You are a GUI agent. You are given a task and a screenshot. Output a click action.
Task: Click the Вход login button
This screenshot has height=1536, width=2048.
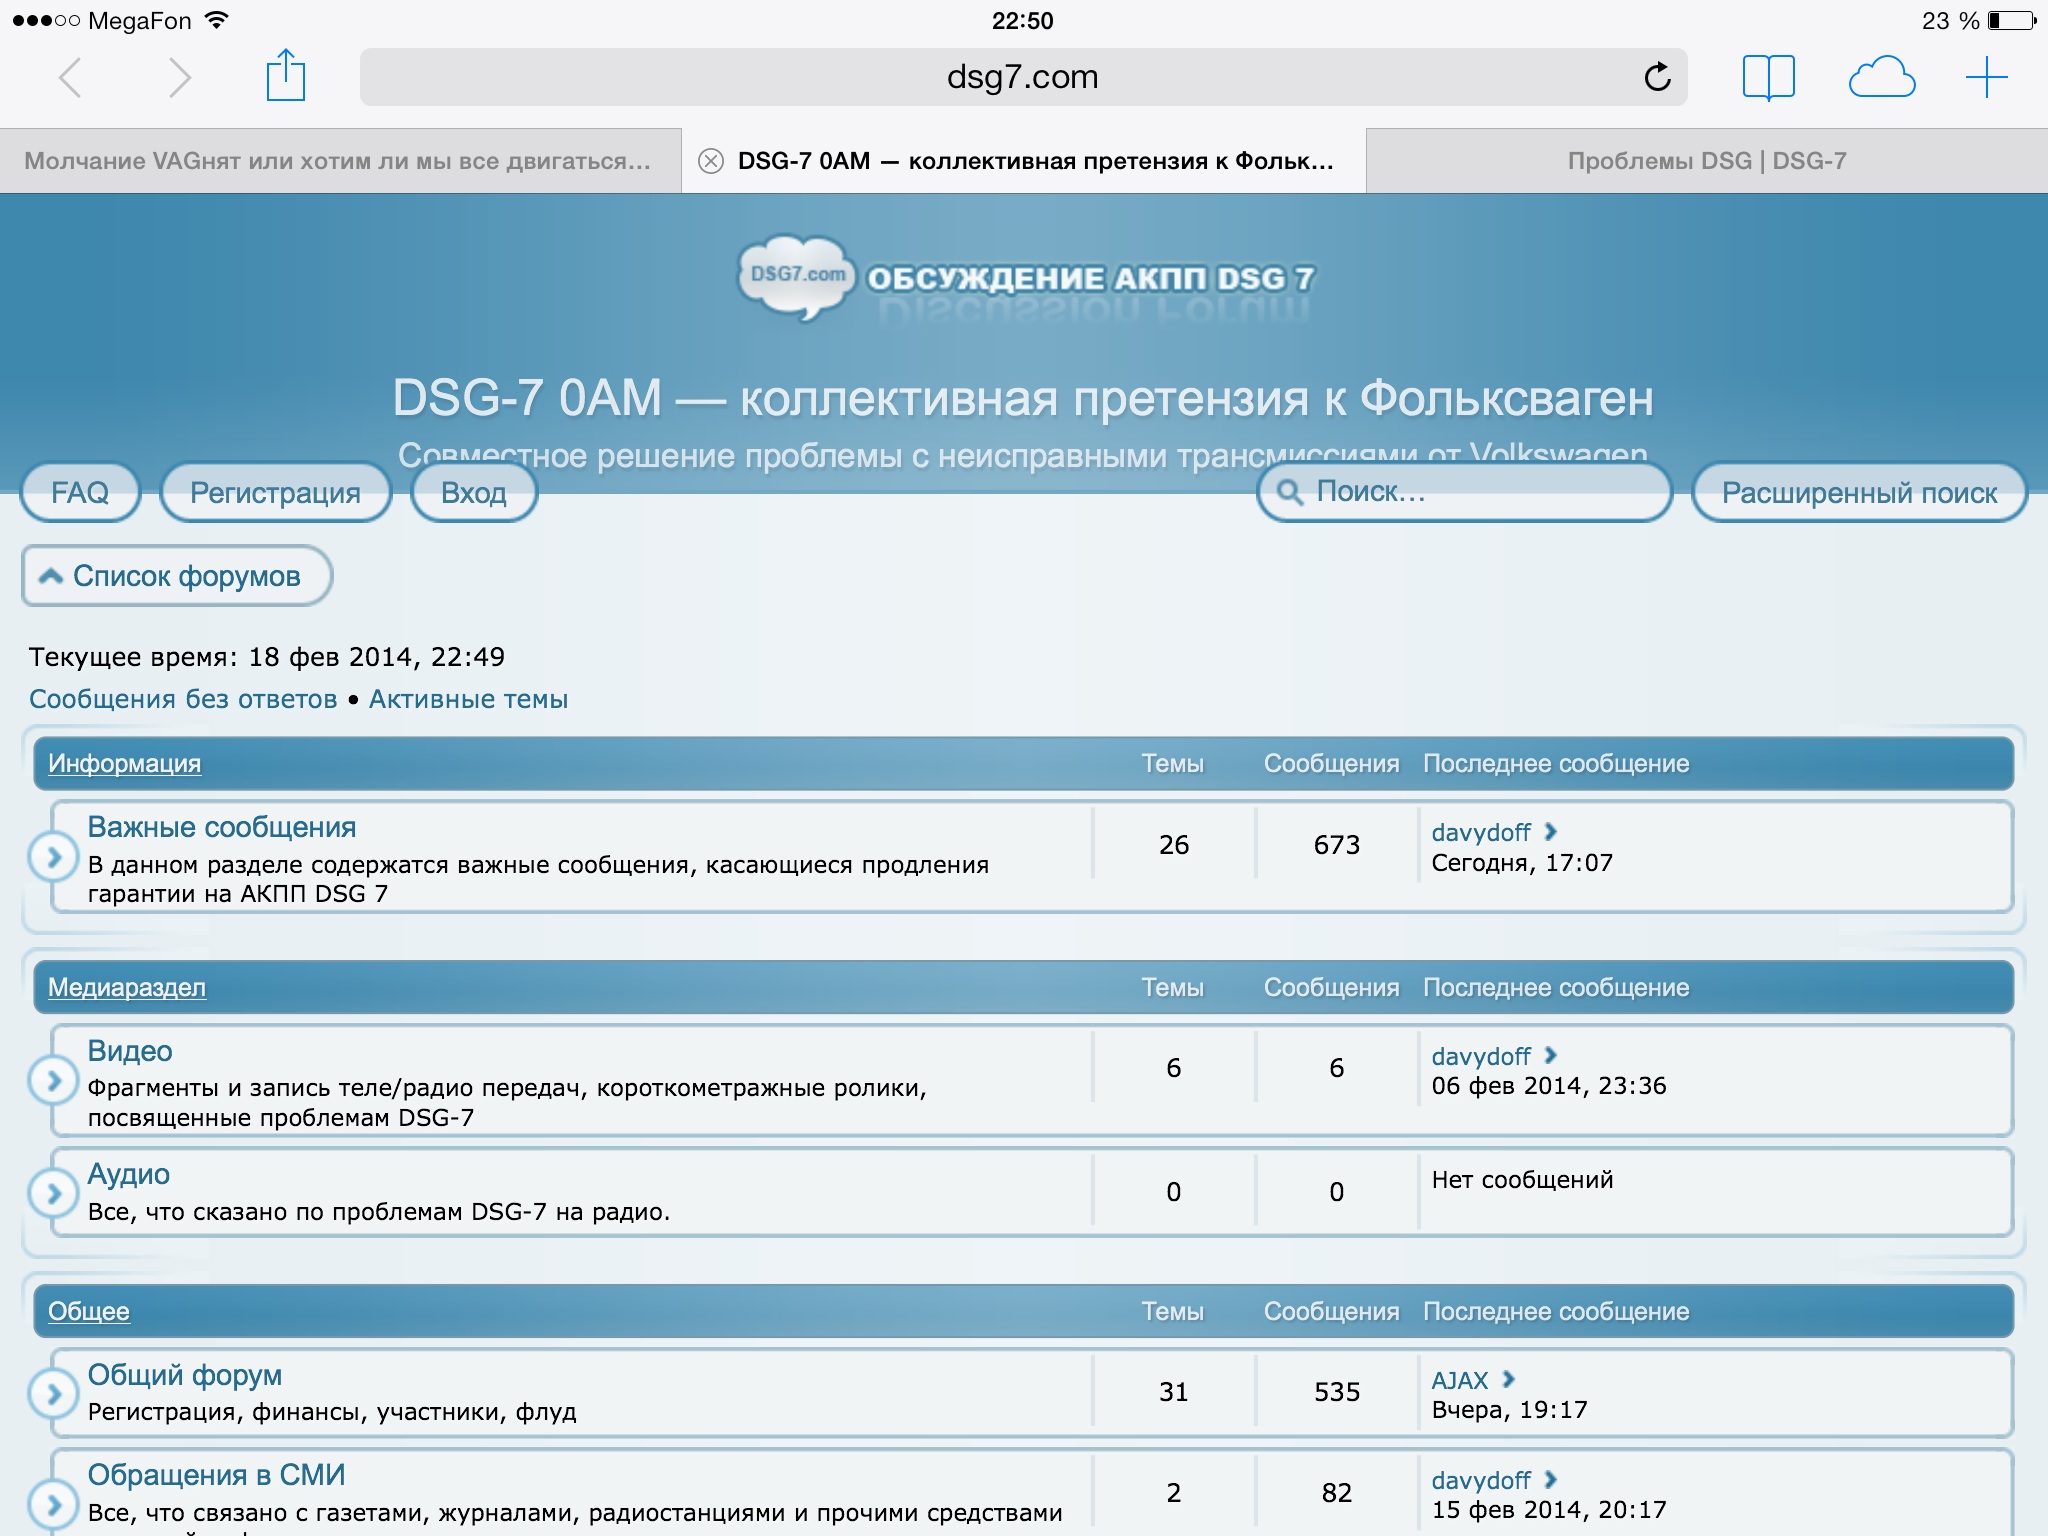474,492
